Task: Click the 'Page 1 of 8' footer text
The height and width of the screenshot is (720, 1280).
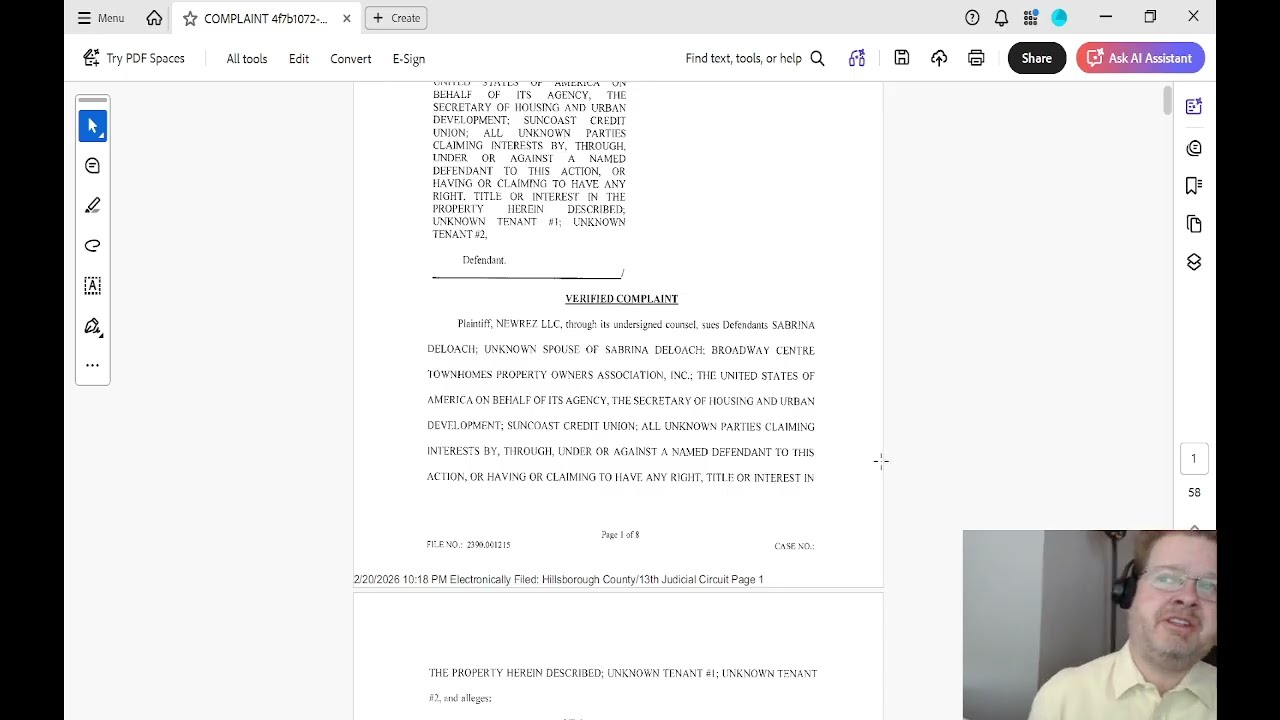Action: click(x=620, y=535)
